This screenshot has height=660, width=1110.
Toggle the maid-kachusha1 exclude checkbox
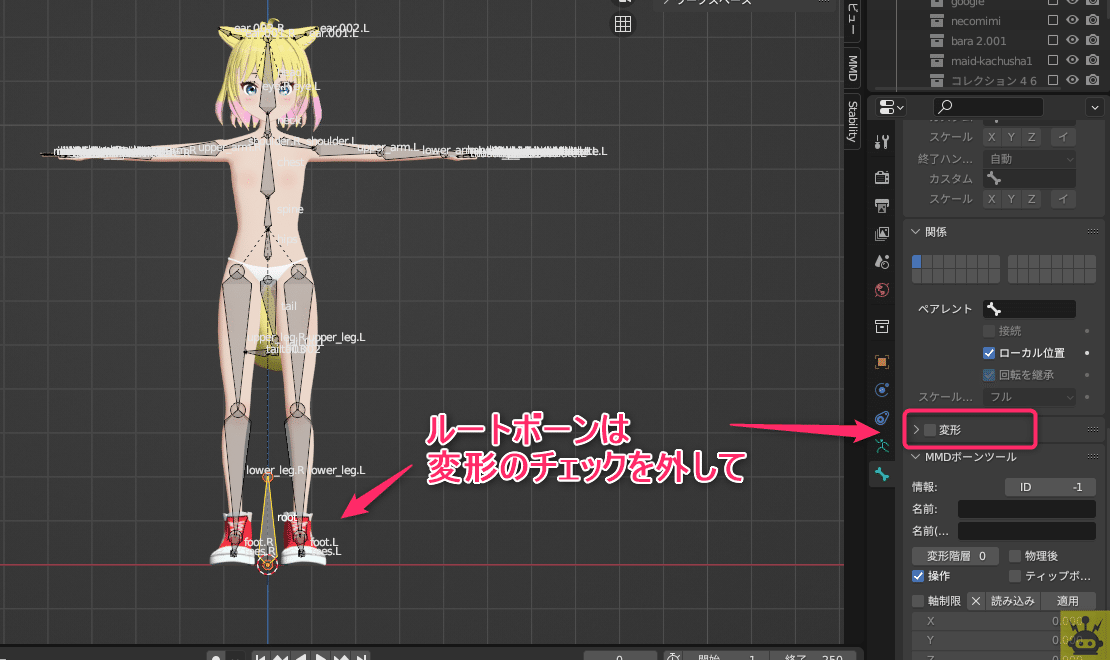(1053, 60)
